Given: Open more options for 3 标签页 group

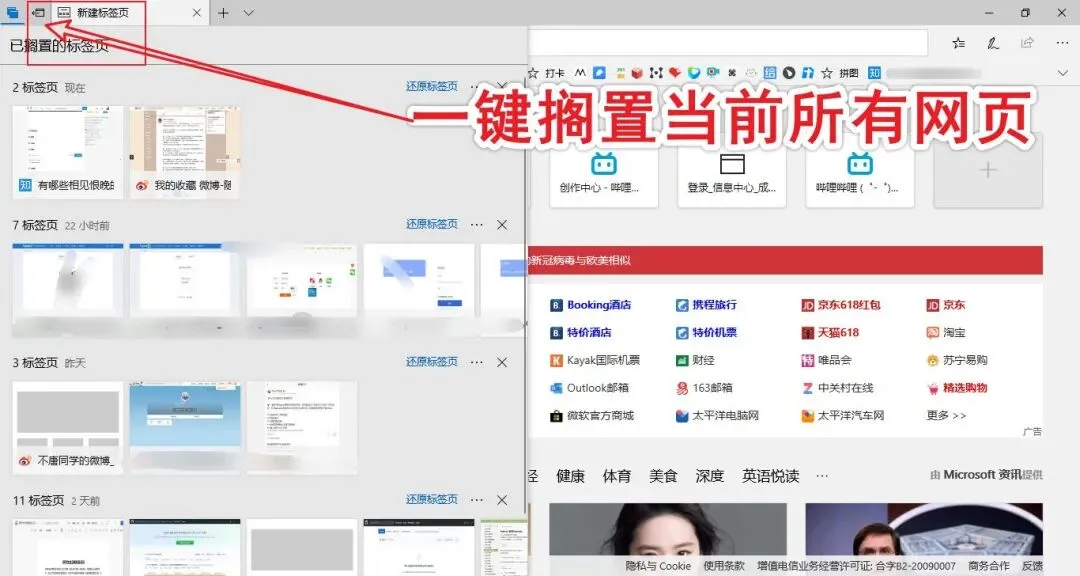Looking at the screenshot, I should [477, 362].
